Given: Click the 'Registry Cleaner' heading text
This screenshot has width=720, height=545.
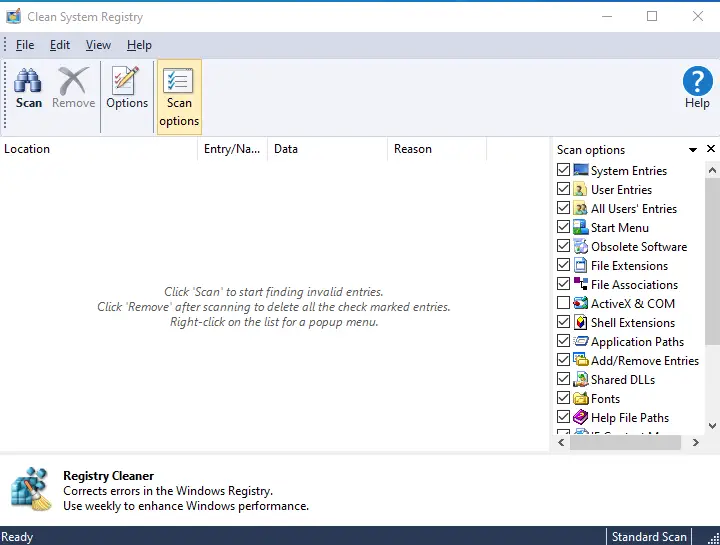Looking at the screenshot, I should coord(108,476).
